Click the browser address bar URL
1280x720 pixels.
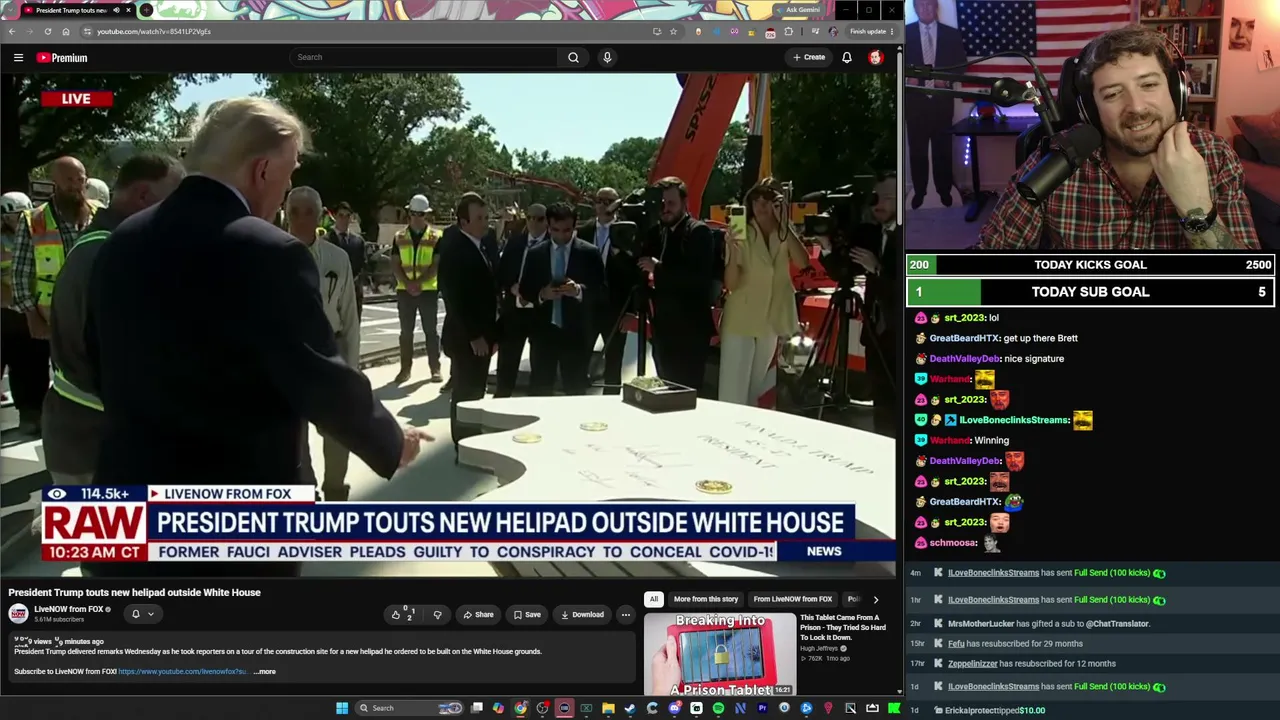(x=154, y=31)
